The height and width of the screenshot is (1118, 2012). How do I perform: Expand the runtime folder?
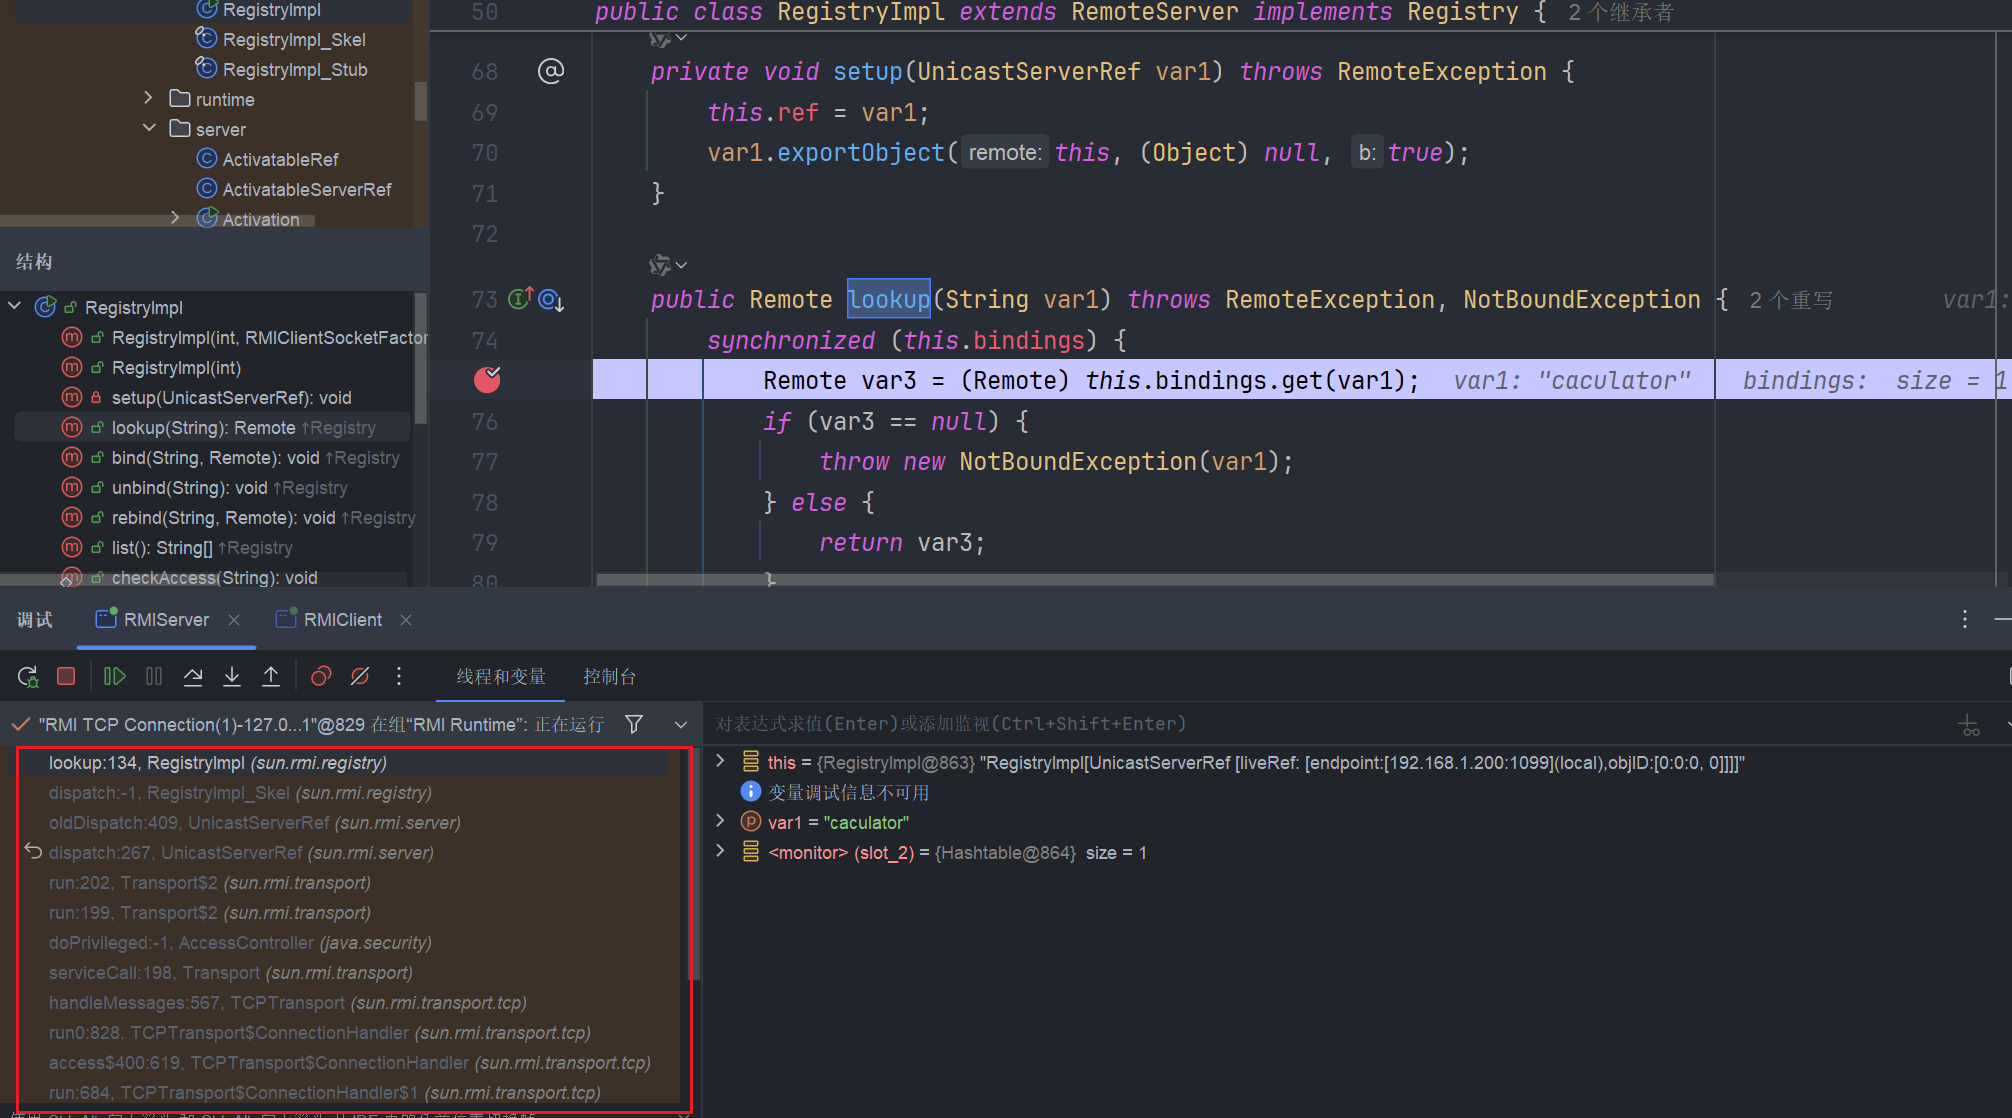148,99
